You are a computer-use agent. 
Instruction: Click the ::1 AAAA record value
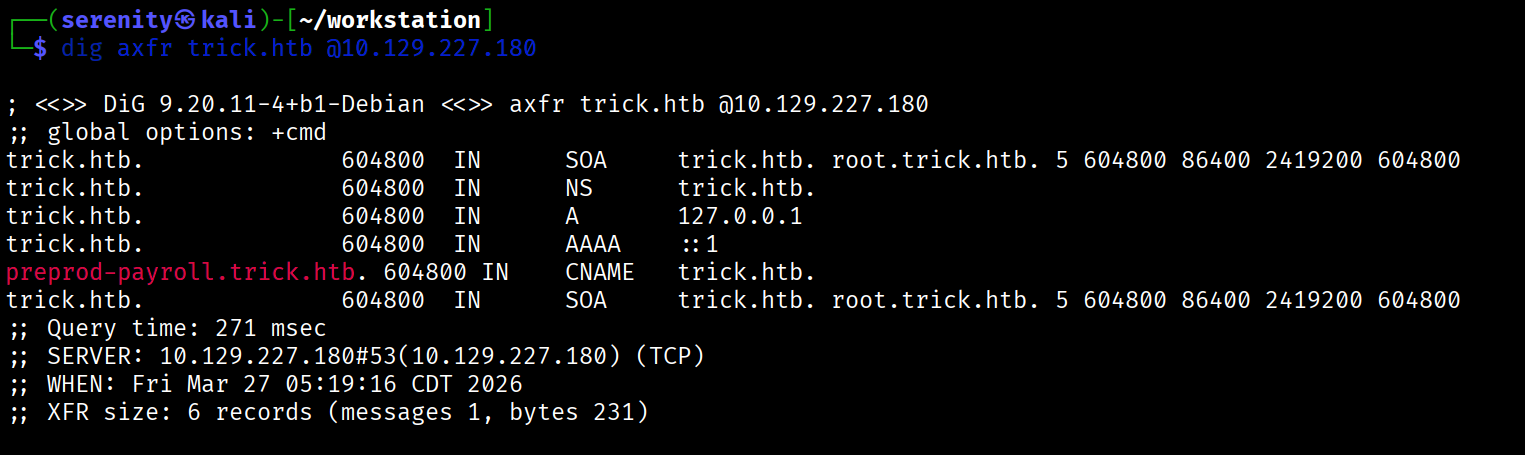tap(699, 244)
